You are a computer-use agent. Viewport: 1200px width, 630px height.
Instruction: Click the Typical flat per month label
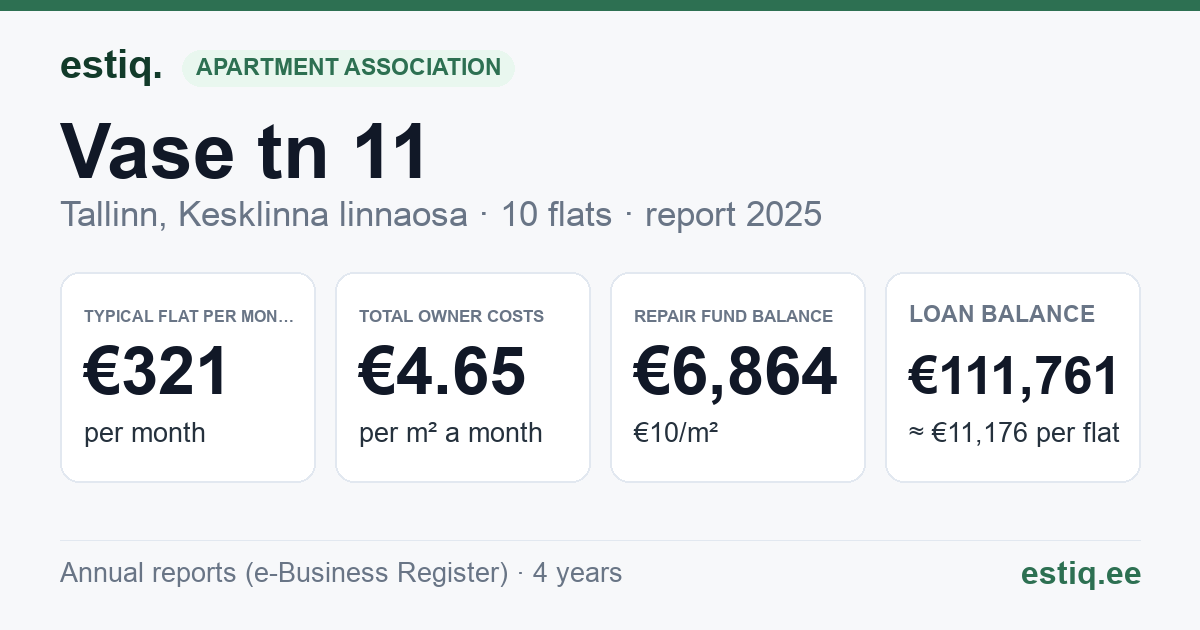pyautogui.click(x=189, y=316)
